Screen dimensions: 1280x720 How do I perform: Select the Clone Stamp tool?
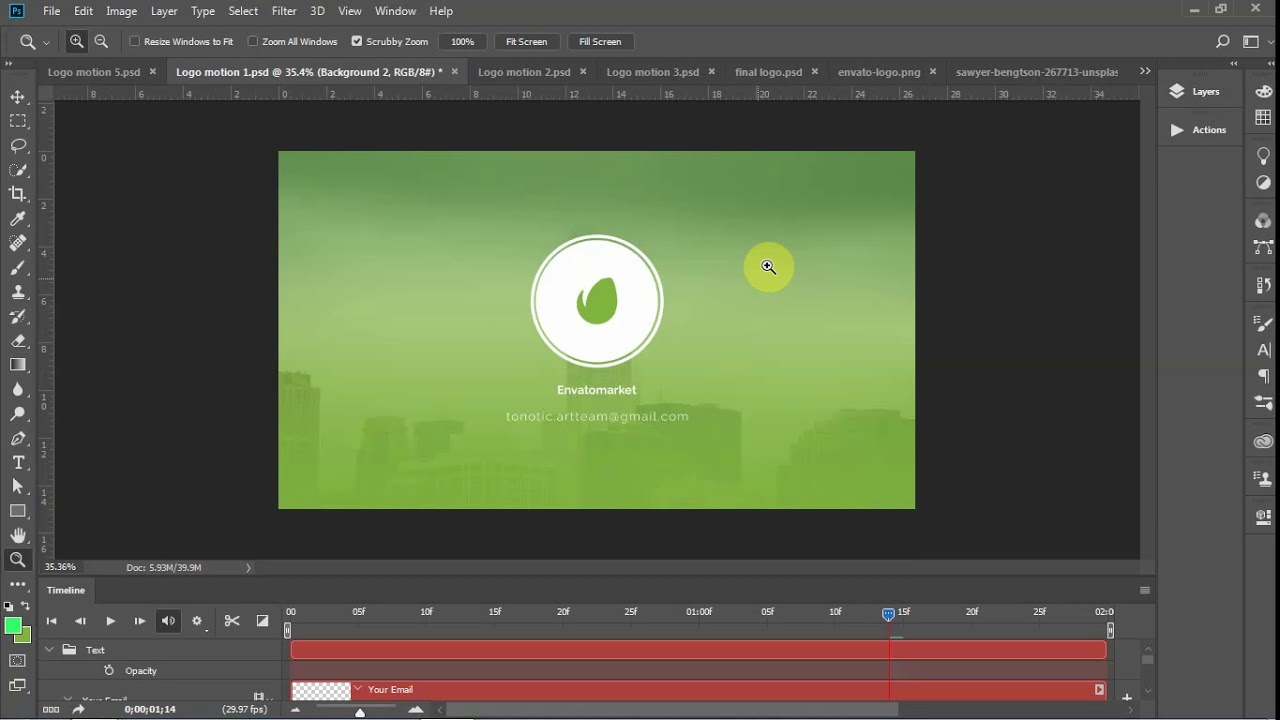(x=18, y=292)
